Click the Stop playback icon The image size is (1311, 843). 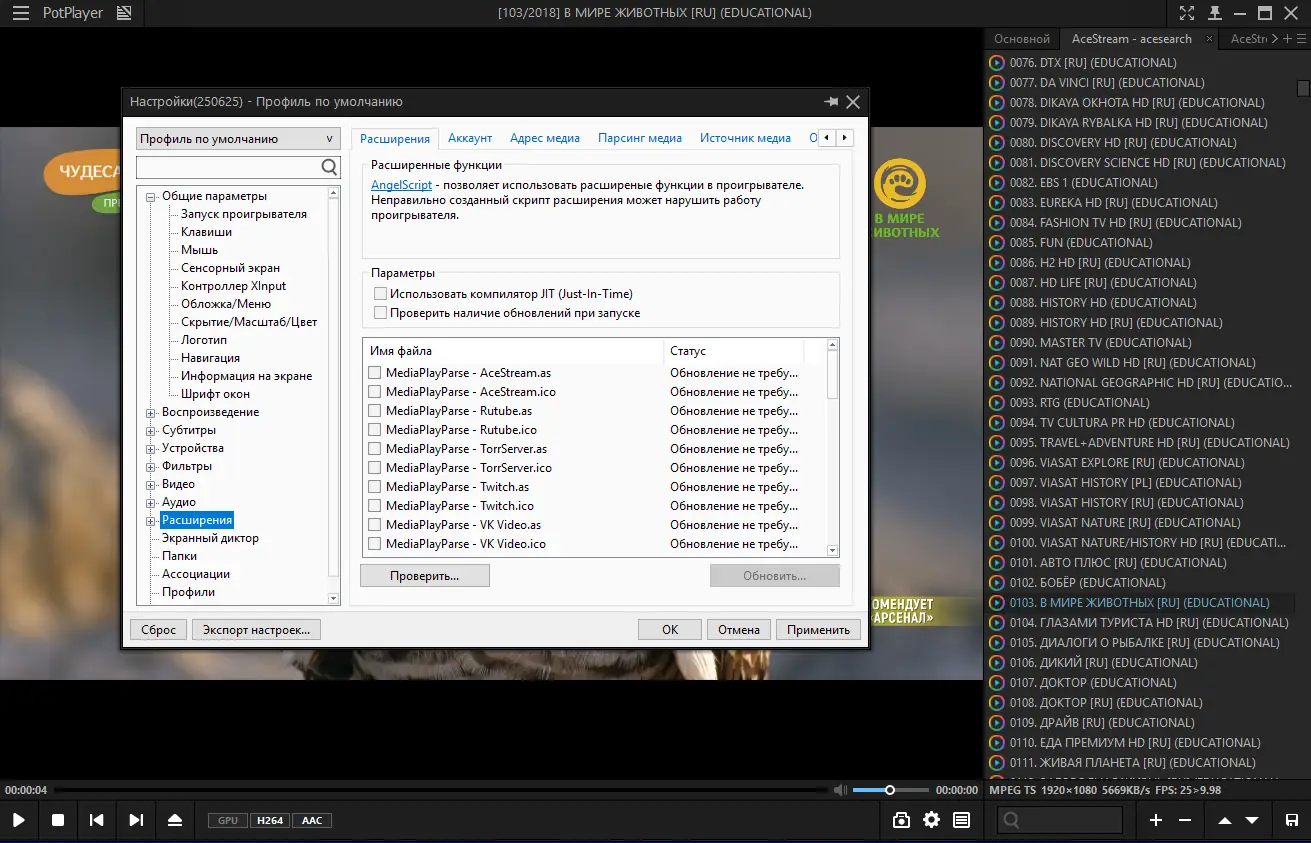(x=58, y=820)
